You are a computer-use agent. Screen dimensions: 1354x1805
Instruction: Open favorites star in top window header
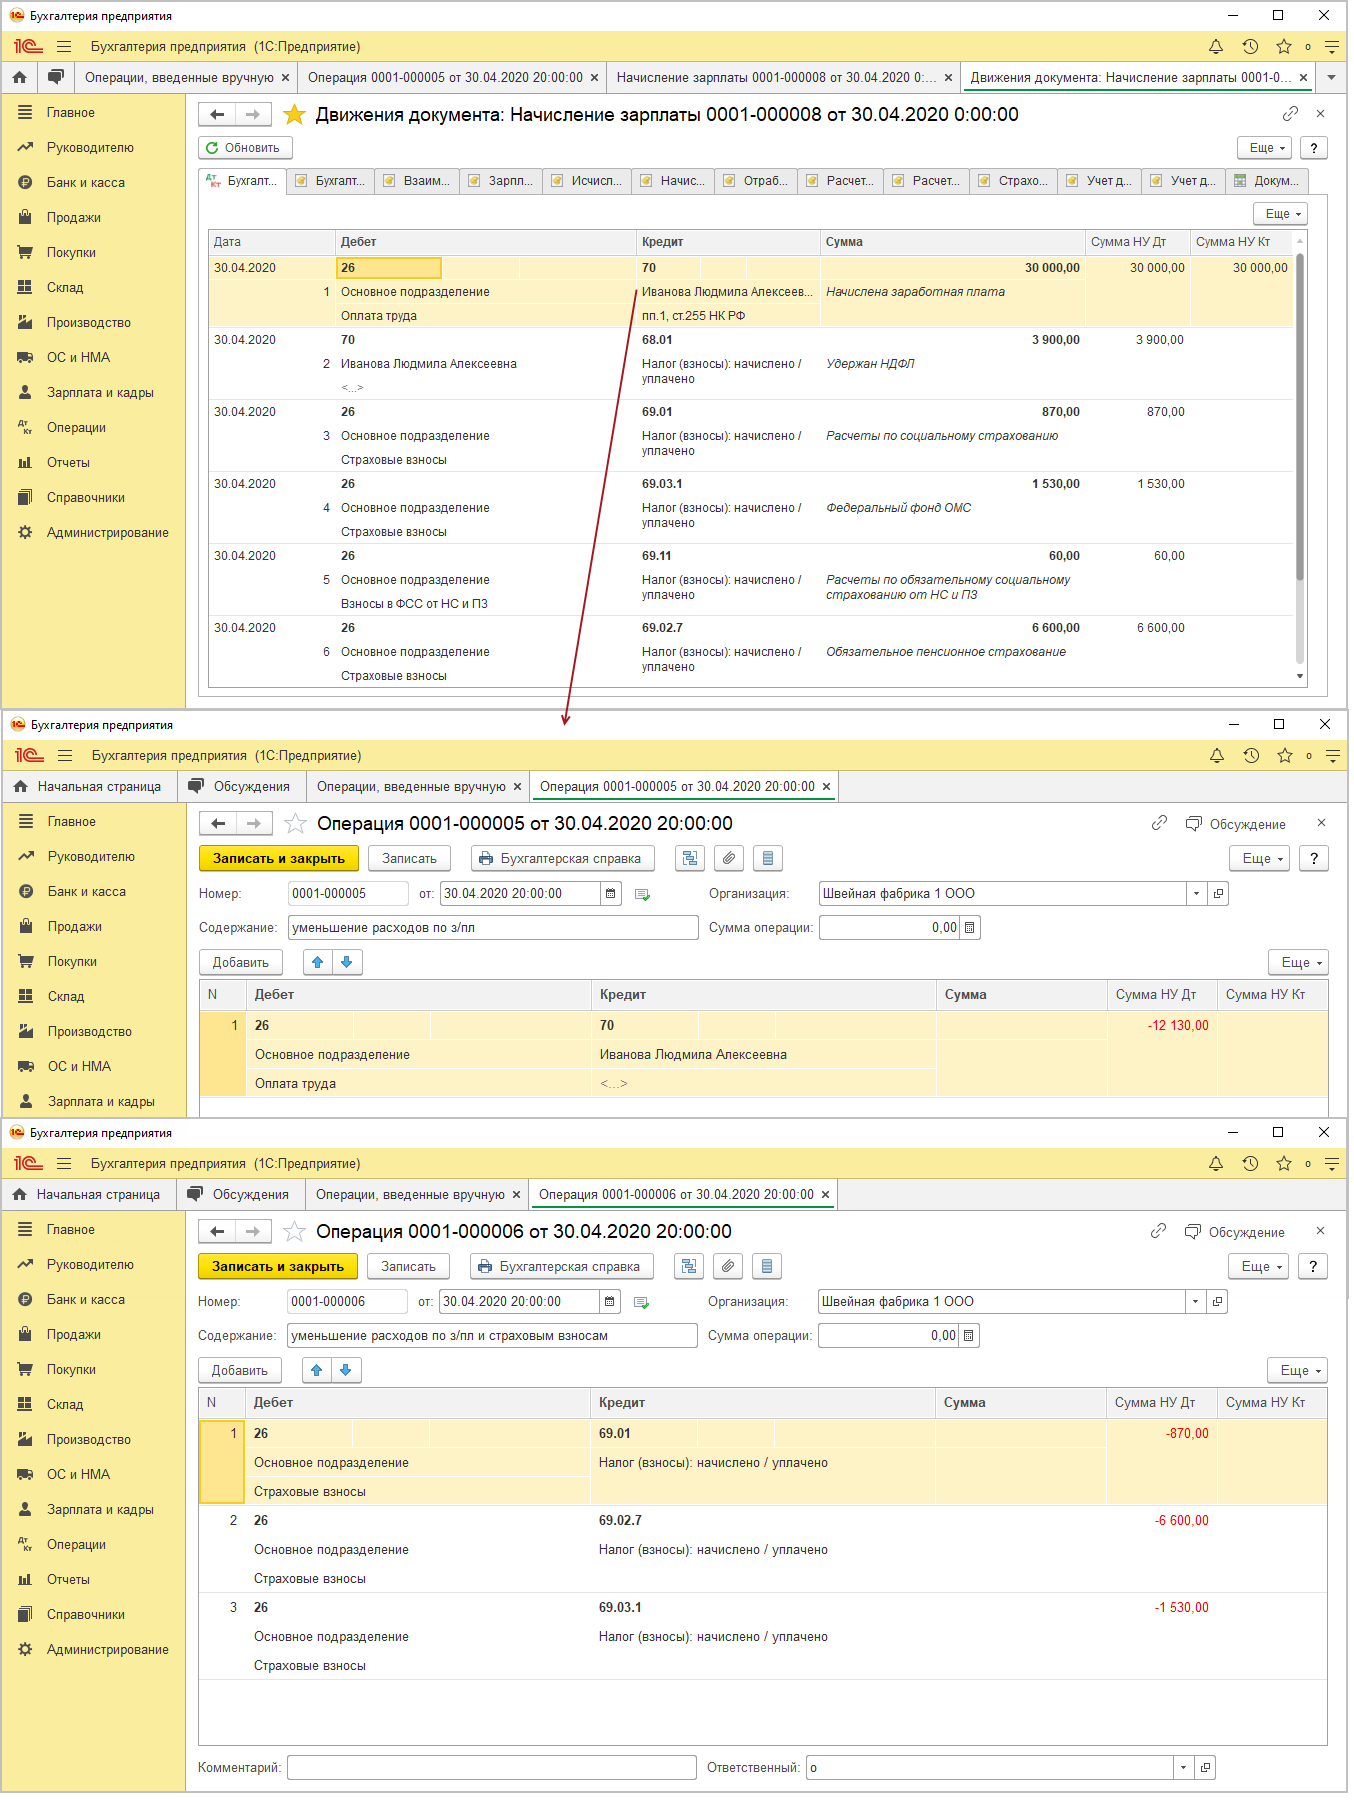1284,47
